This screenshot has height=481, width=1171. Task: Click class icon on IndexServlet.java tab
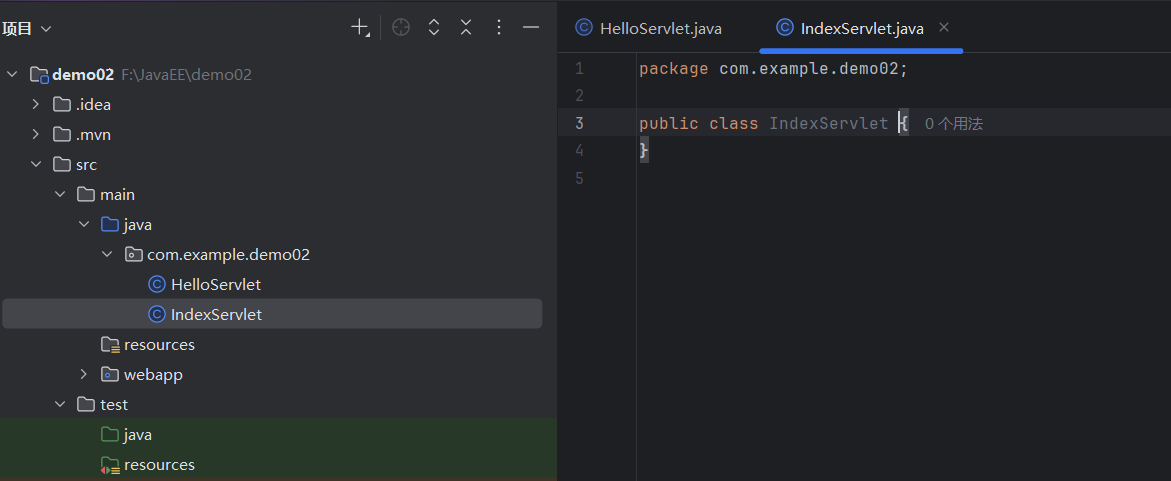click(x=784, y=28)
